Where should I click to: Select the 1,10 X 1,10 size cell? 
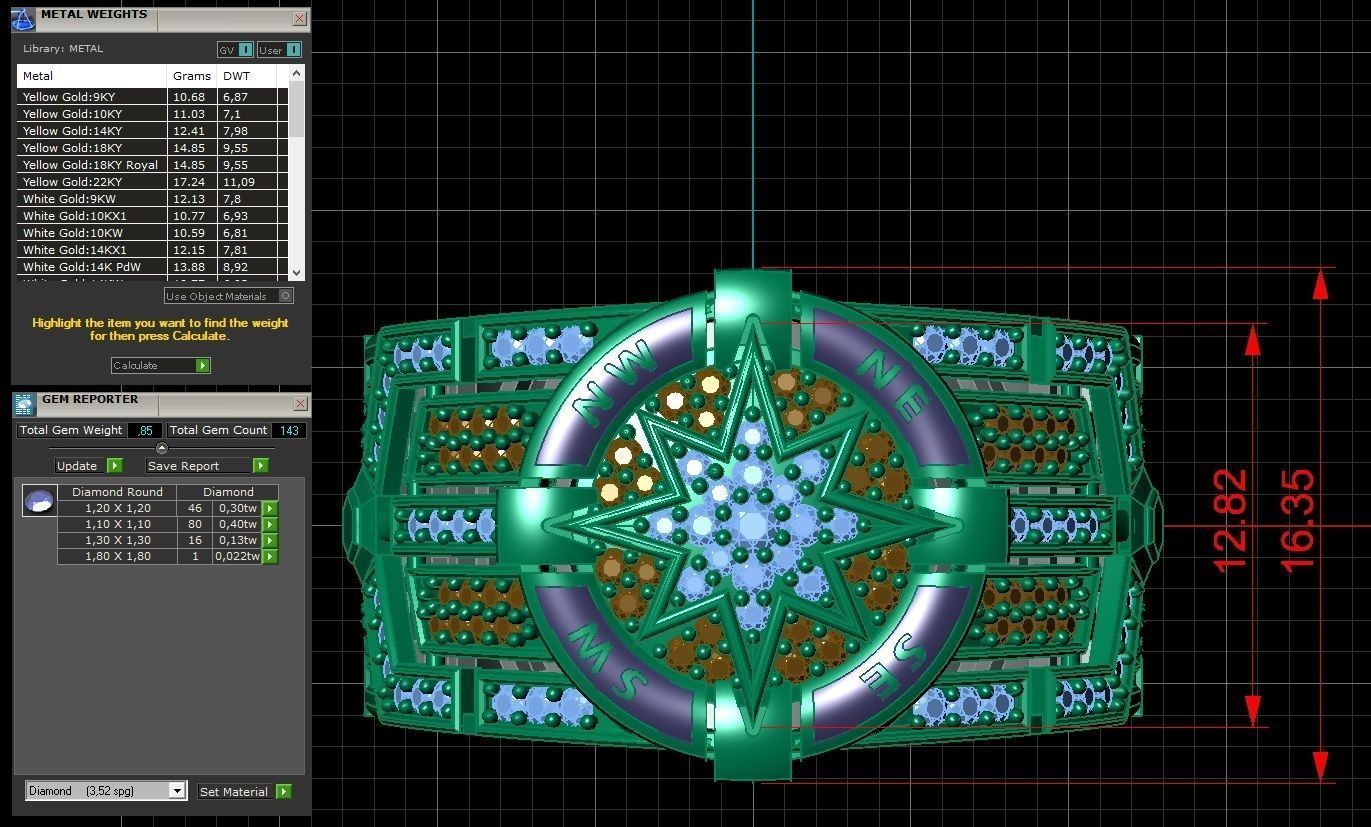[117, 524]
